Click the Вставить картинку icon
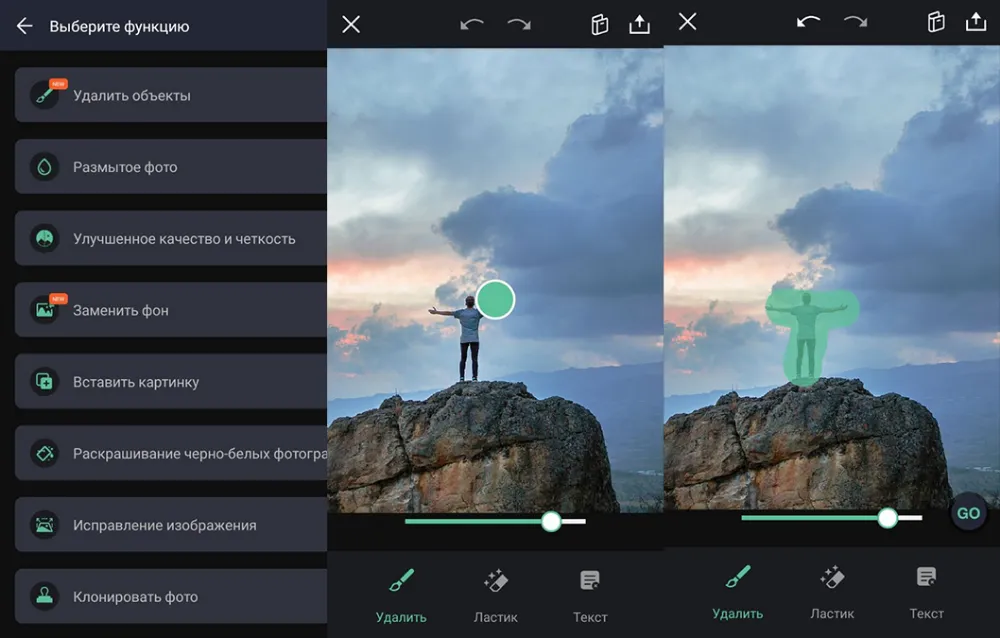 click(45, 382)
